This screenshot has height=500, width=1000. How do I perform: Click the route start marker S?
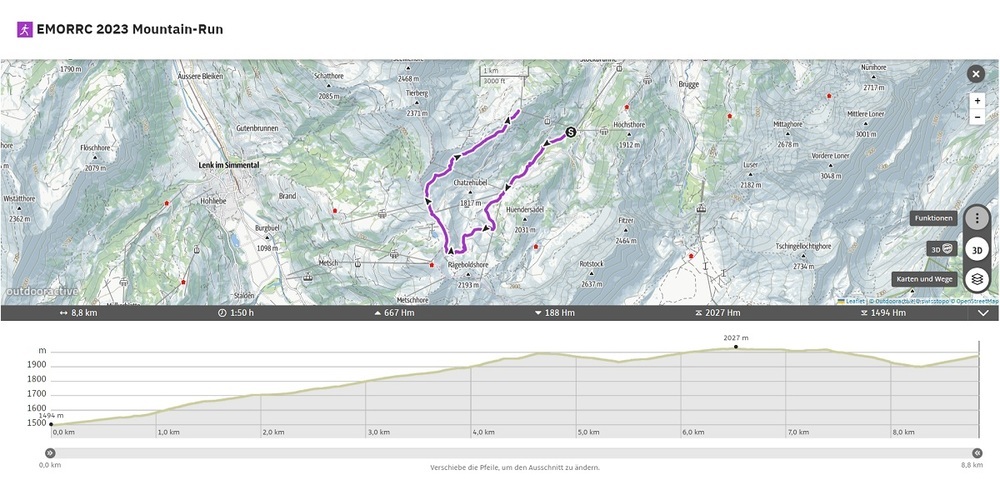pyautogui.click(x=571, y=131)
